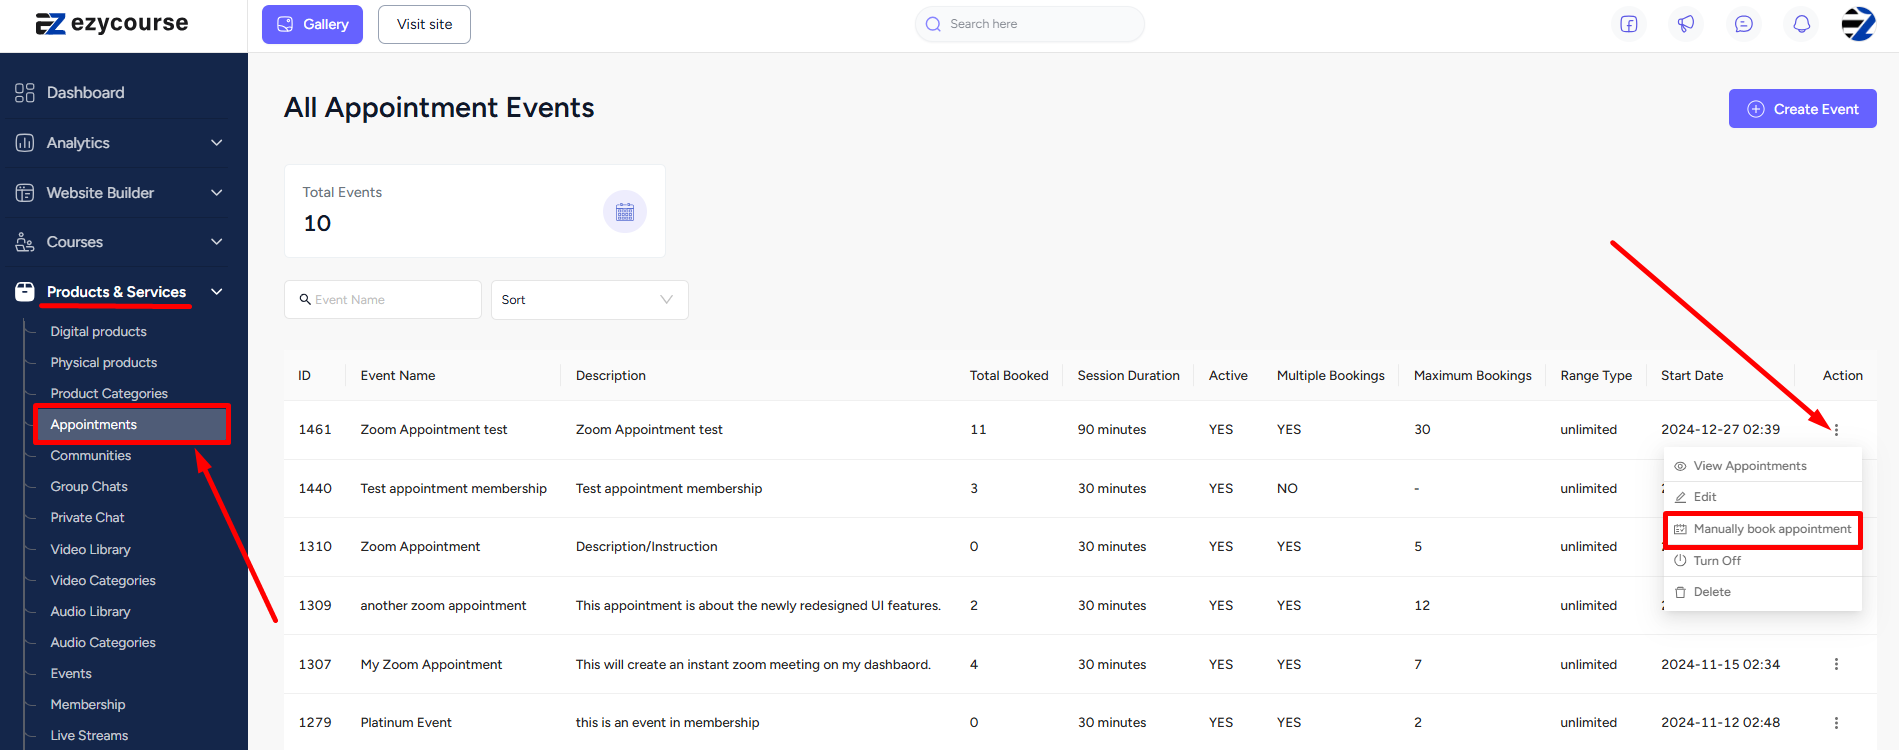Screen dimensions: 1899x750
Task: Click the Dashboard grid icon
Action: click(x=25, y=93)
